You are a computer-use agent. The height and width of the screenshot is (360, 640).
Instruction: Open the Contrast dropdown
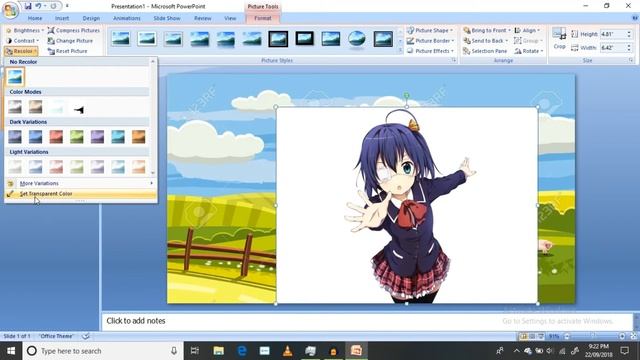pos(22,41)
